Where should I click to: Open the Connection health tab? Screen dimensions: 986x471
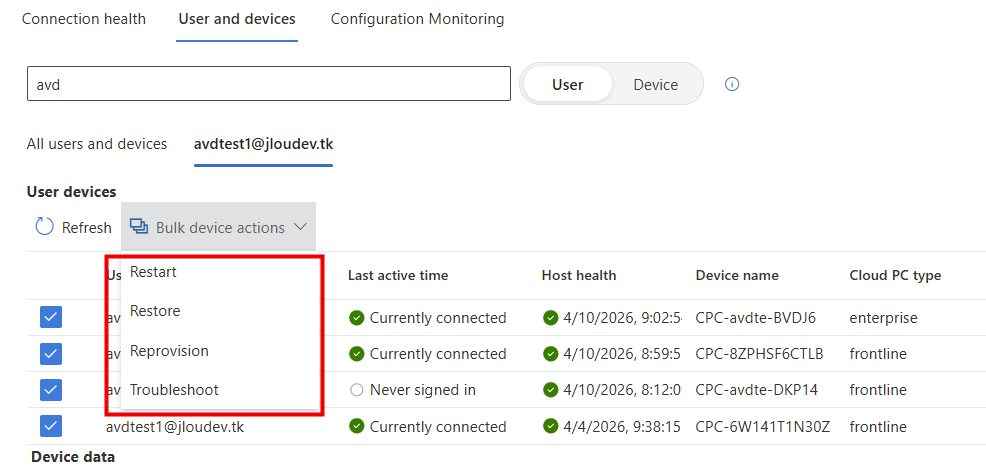pyautogui.click(x=84, y=19)
